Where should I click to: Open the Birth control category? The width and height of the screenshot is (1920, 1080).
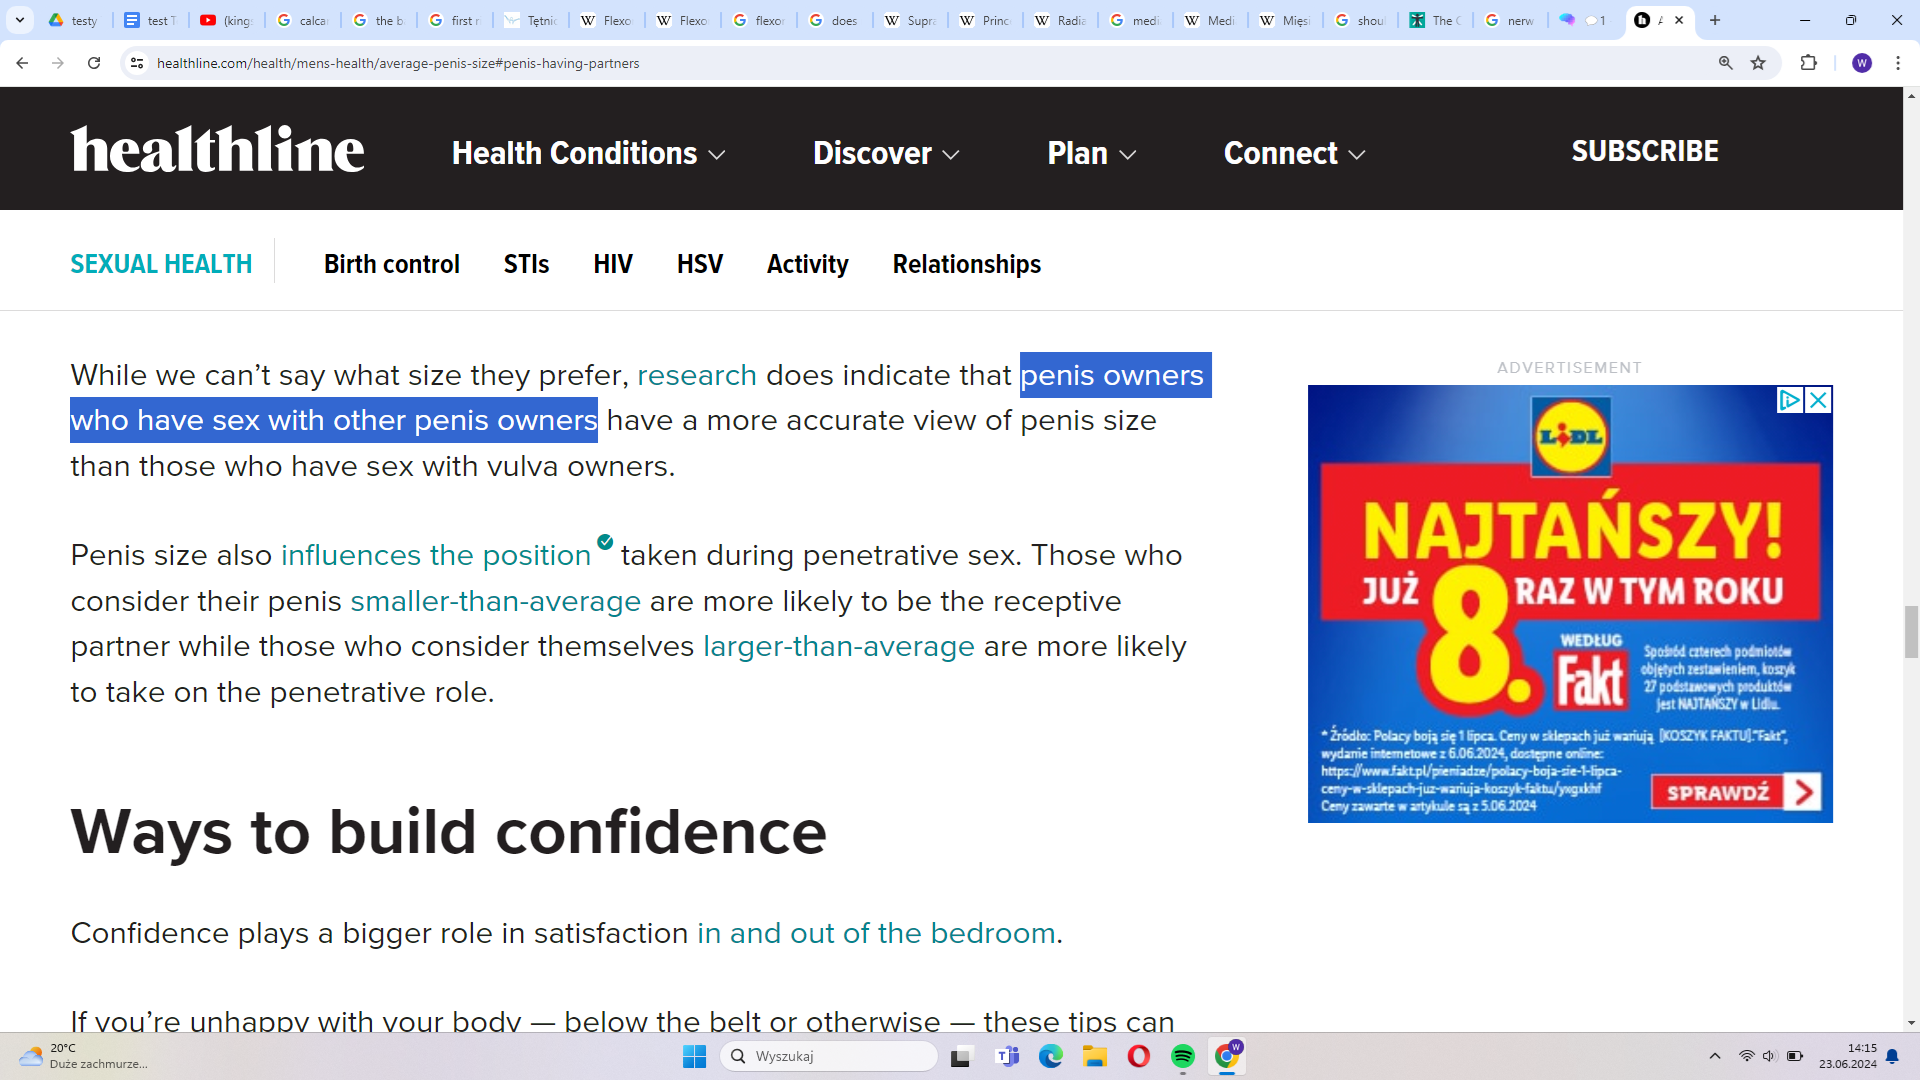pyautogui.click(x=392, y=264)
